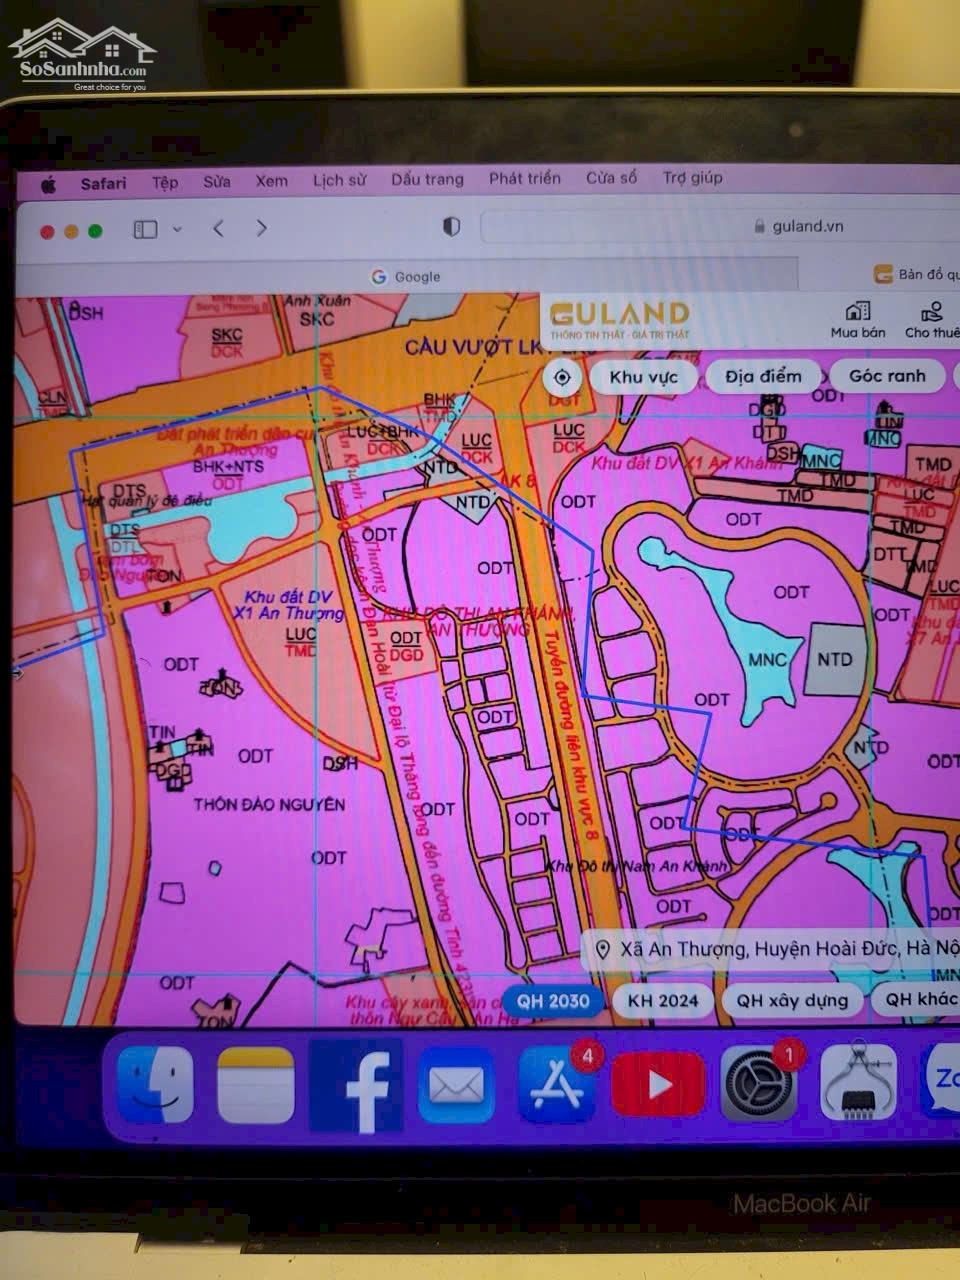The height and width of the screenshot is (1280, 960).
Task: Expand the sidebar dropdown chevron
Action: pos(177,229)
